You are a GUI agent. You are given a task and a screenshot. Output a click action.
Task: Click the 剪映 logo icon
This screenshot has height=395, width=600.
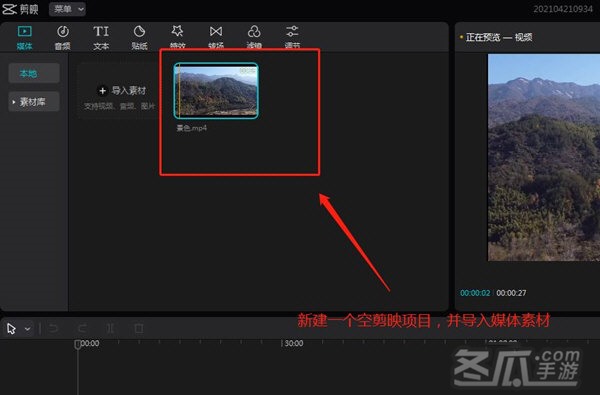tap(9, 9)
